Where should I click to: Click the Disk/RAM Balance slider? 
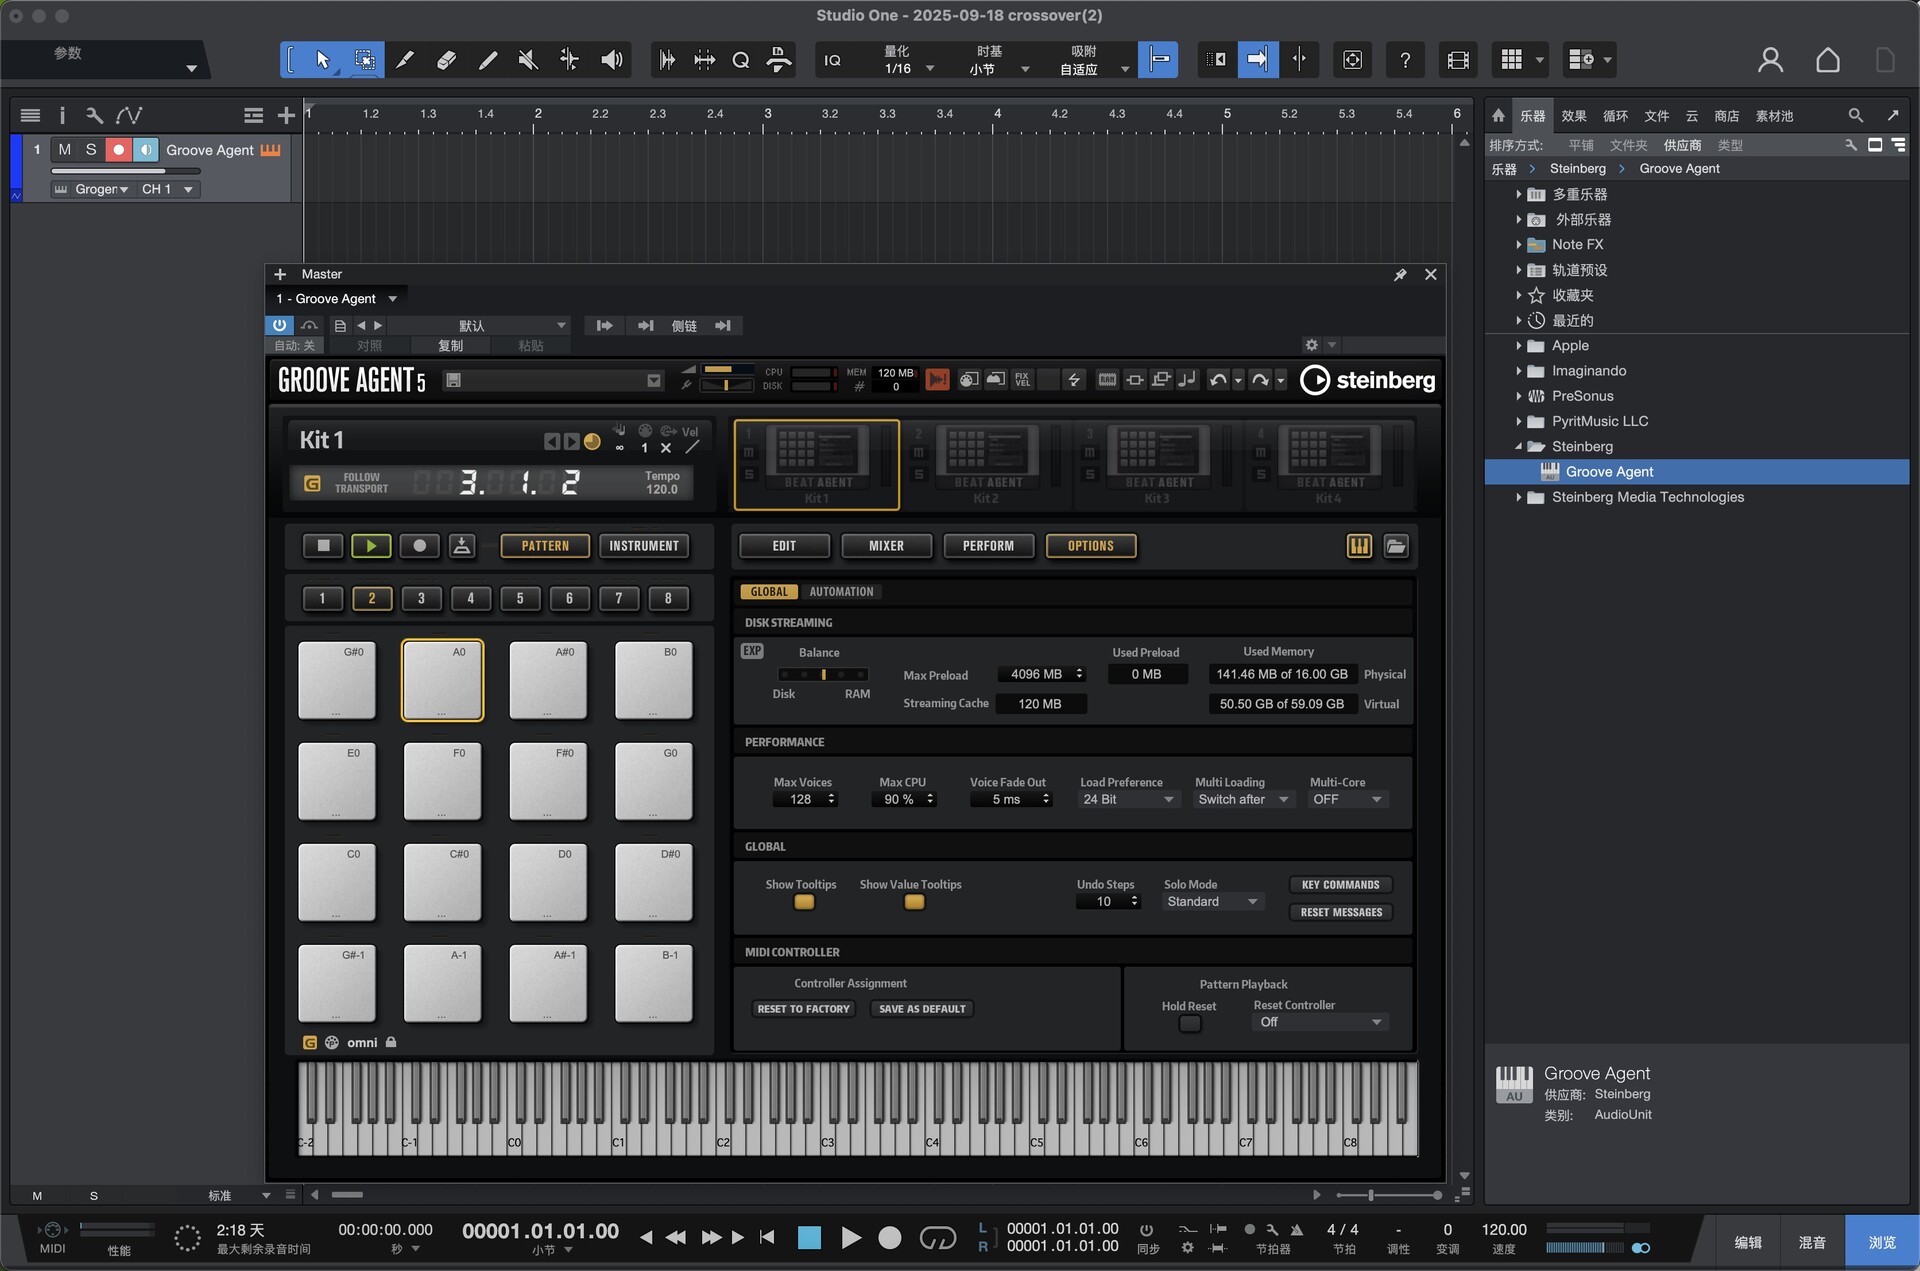click(x=823, y=675)
